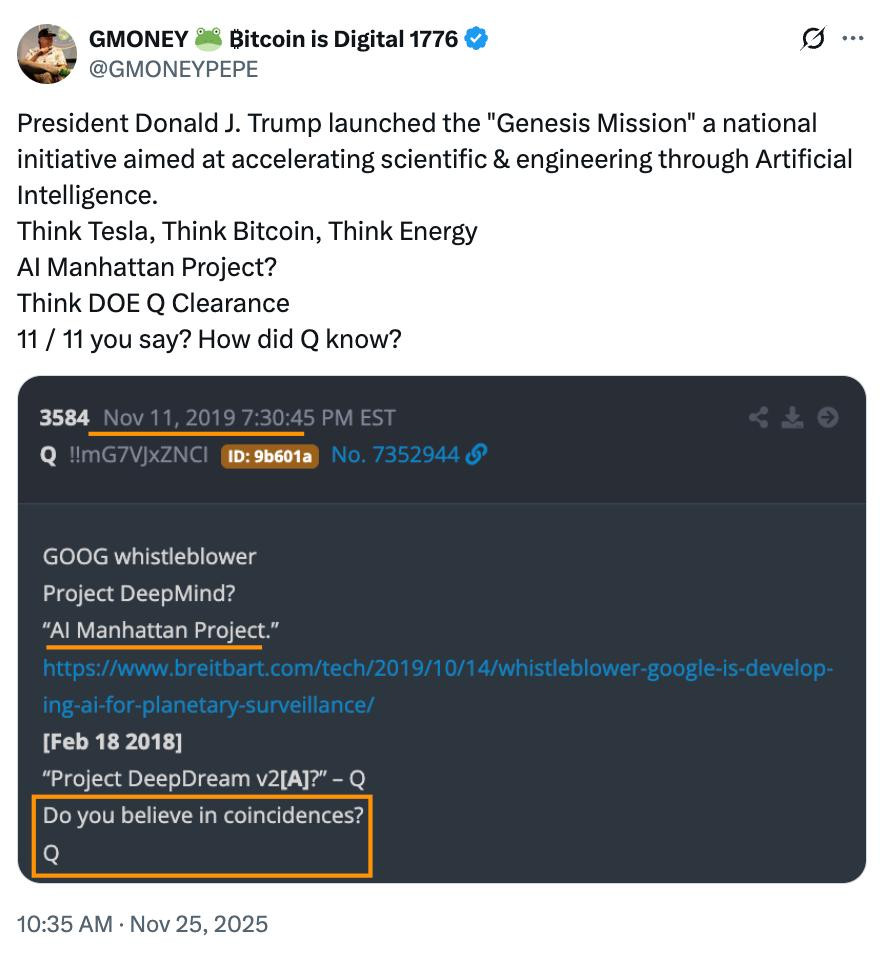Screen dimensions: 888x960
Task: Click the share icon in Q post header
Action: [759, 418]
